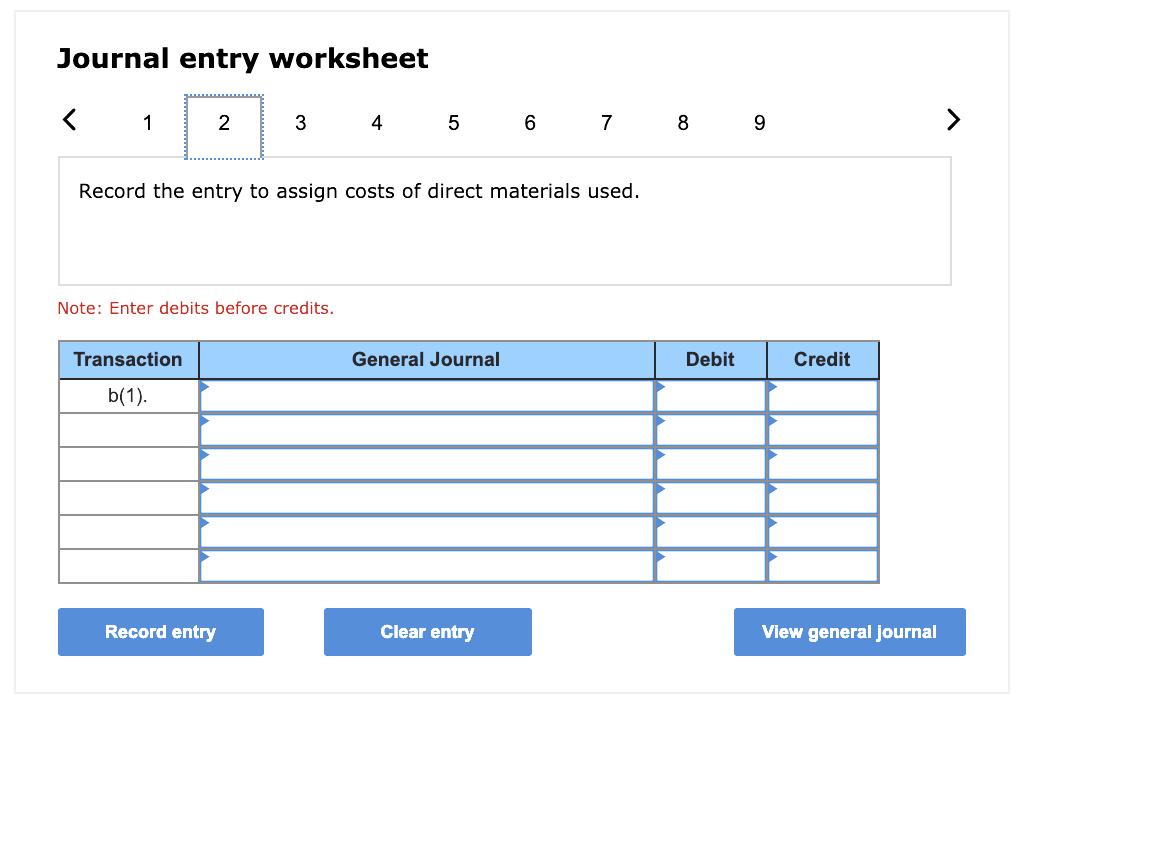1154x842 pixels.
Task: Click the Debit input in the second row
Action: click(x=710, y=429)
